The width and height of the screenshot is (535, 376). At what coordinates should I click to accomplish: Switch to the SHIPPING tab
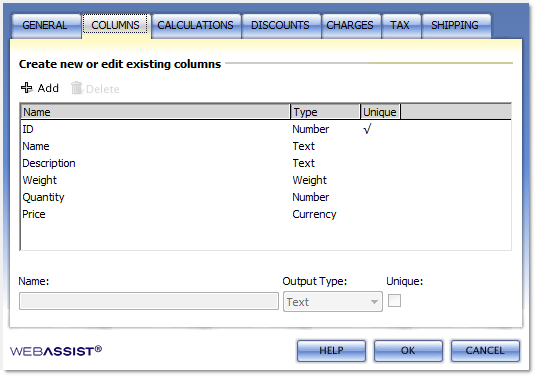(x=456, y=25)
